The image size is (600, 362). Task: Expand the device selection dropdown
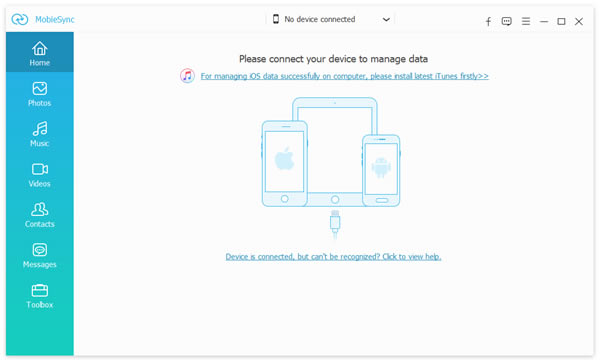tap(386, 19)
